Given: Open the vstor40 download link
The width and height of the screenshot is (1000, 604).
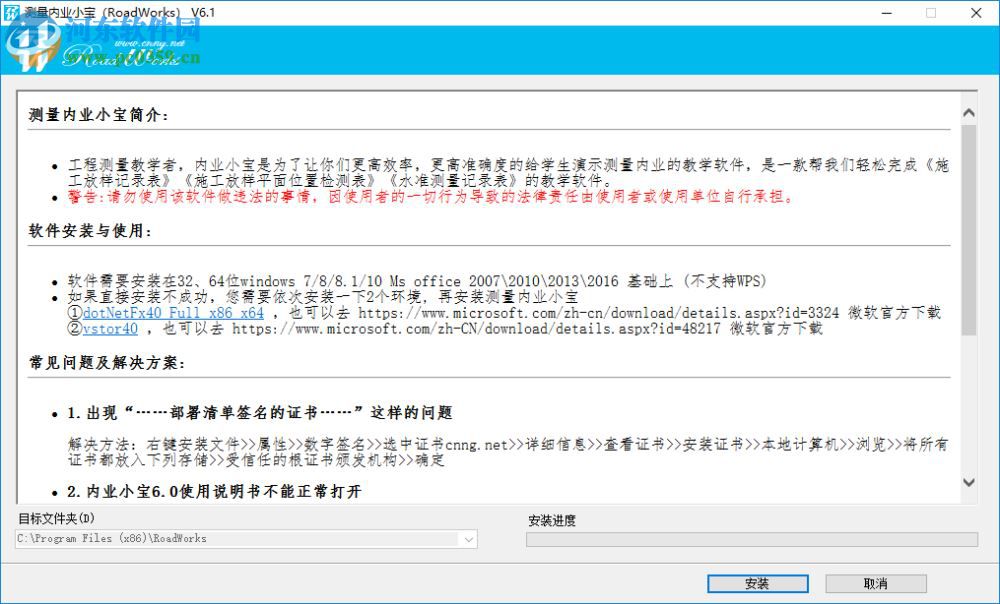Looking at the screenshot, I should coord(110,329).
